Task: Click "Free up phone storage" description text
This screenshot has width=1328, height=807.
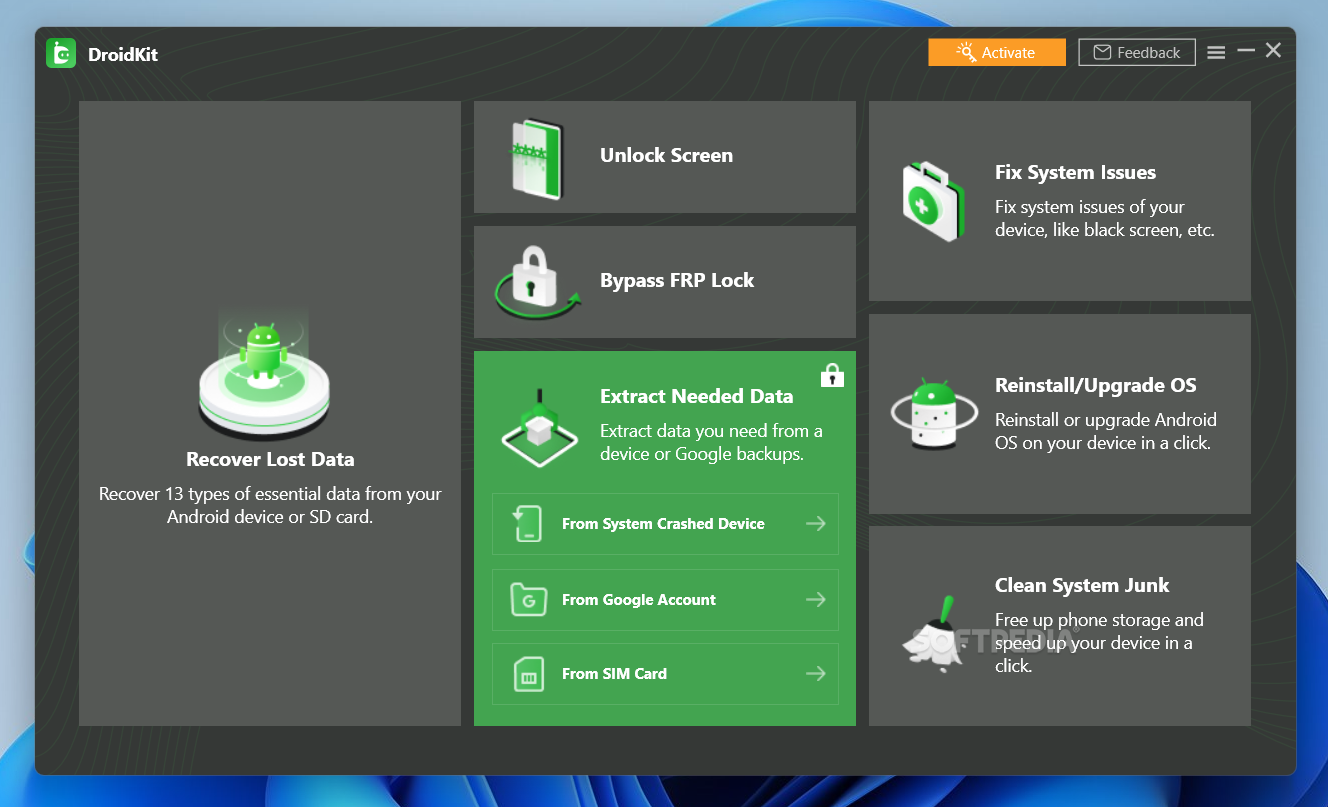Action: [x=1099, y=643]
